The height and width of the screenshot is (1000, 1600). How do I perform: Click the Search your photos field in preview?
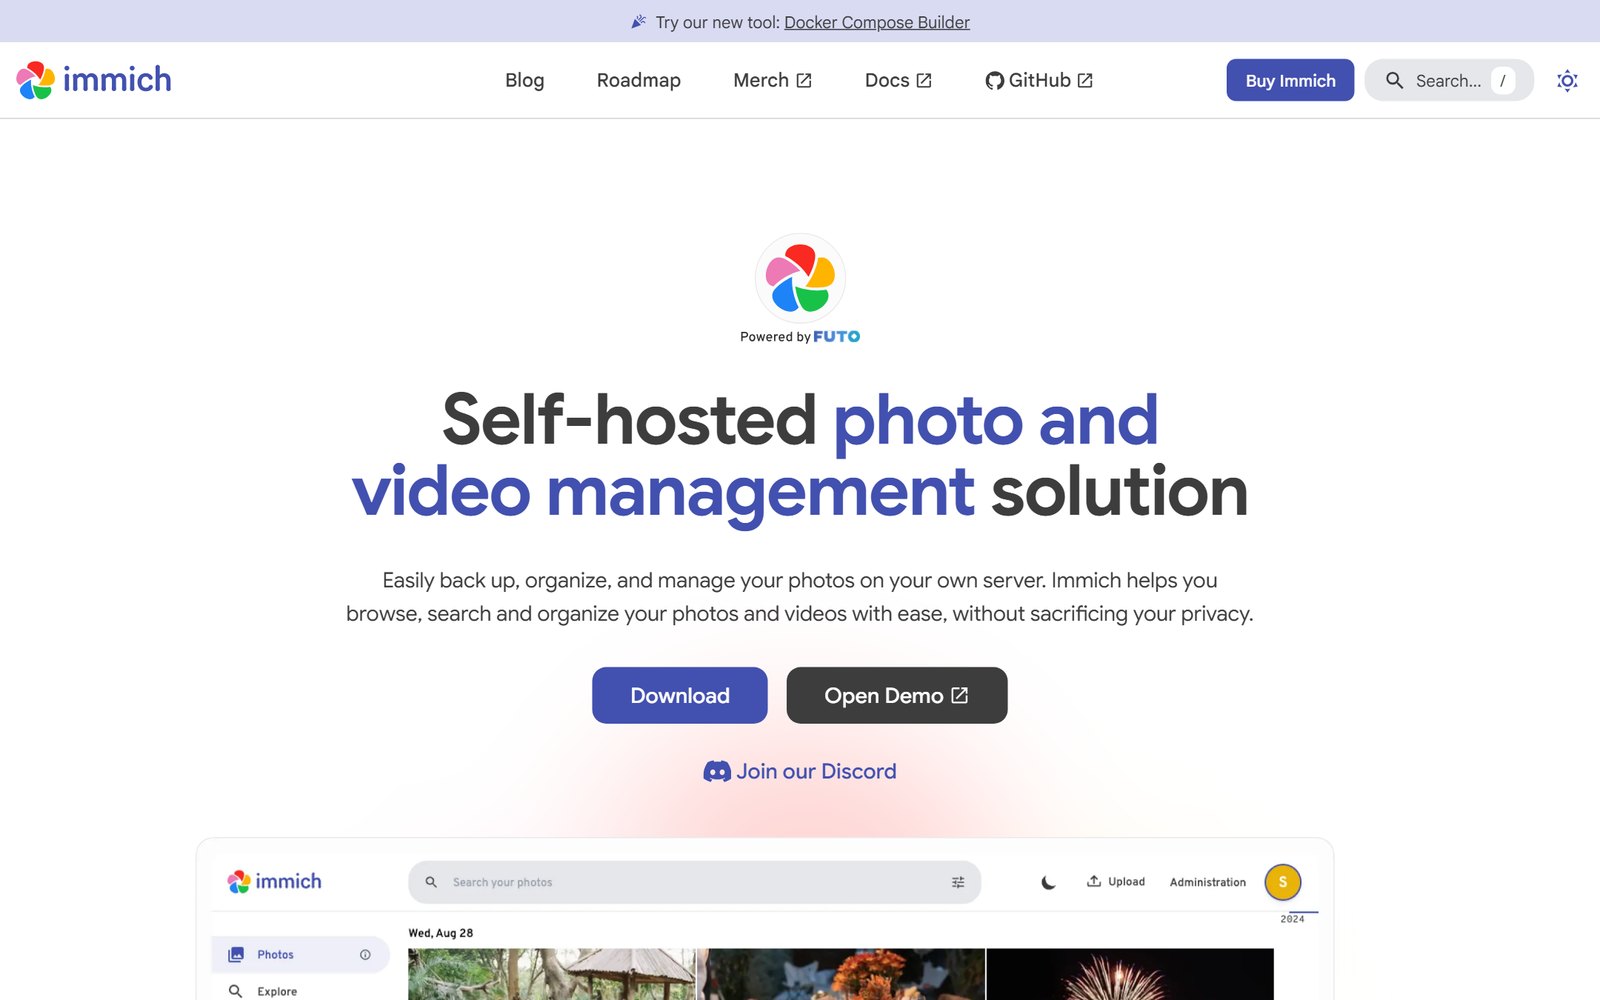tap(695, 882)
